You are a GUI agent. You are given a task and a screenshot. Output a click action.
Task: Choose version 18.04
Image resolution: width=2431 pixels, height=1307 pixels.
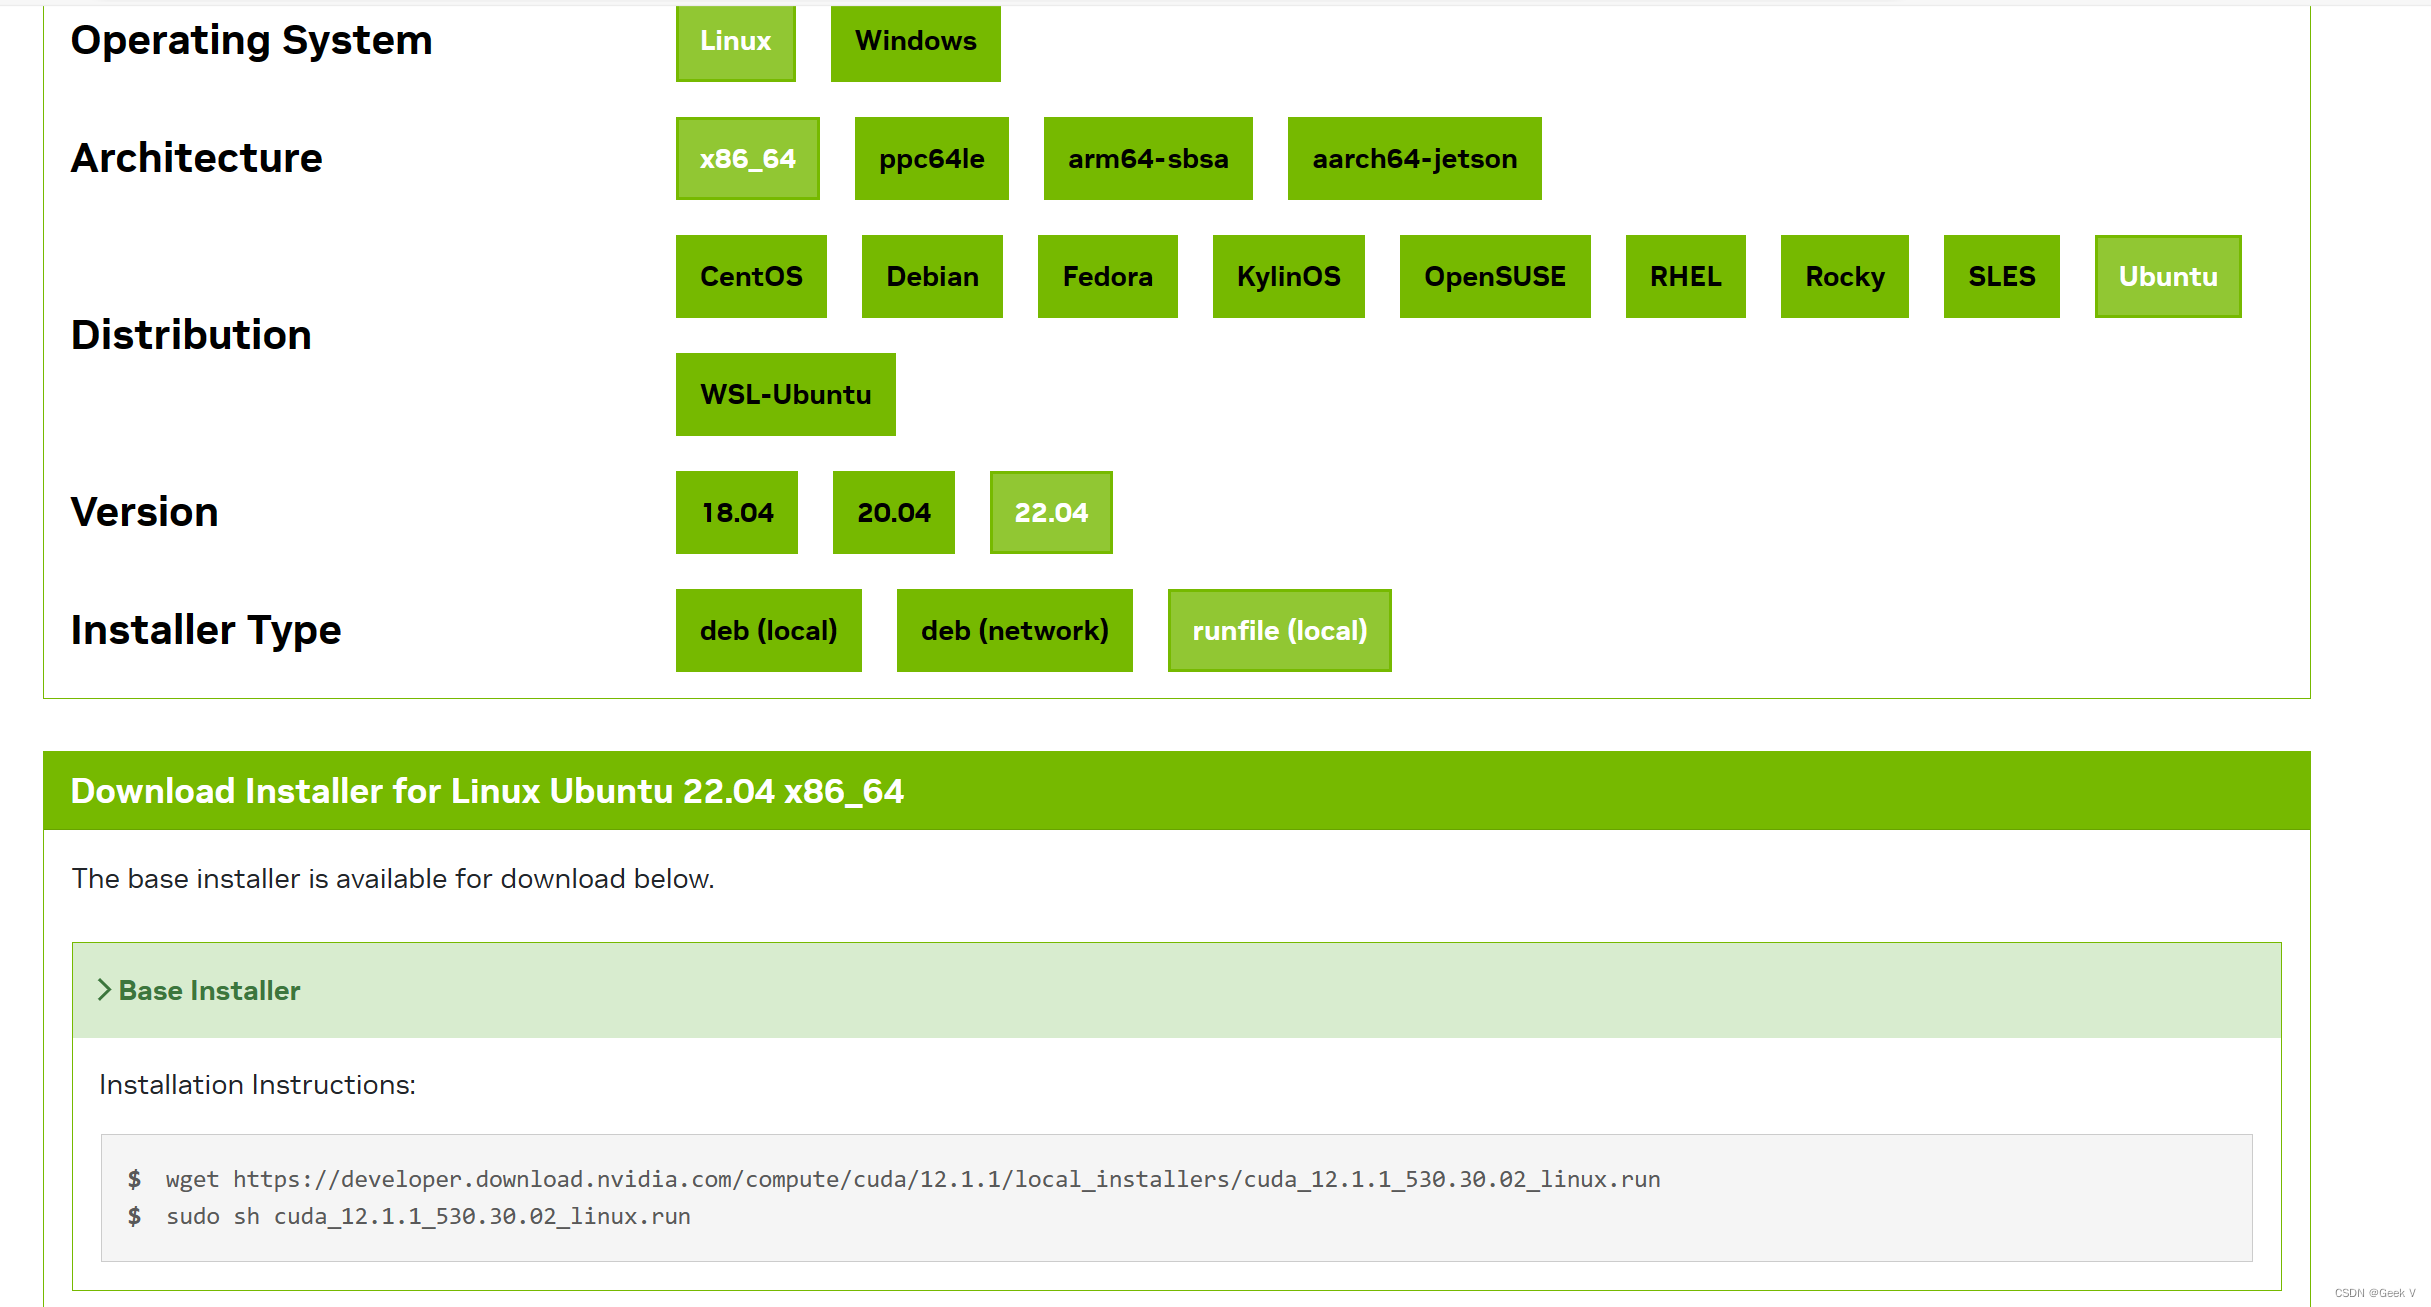736,512
